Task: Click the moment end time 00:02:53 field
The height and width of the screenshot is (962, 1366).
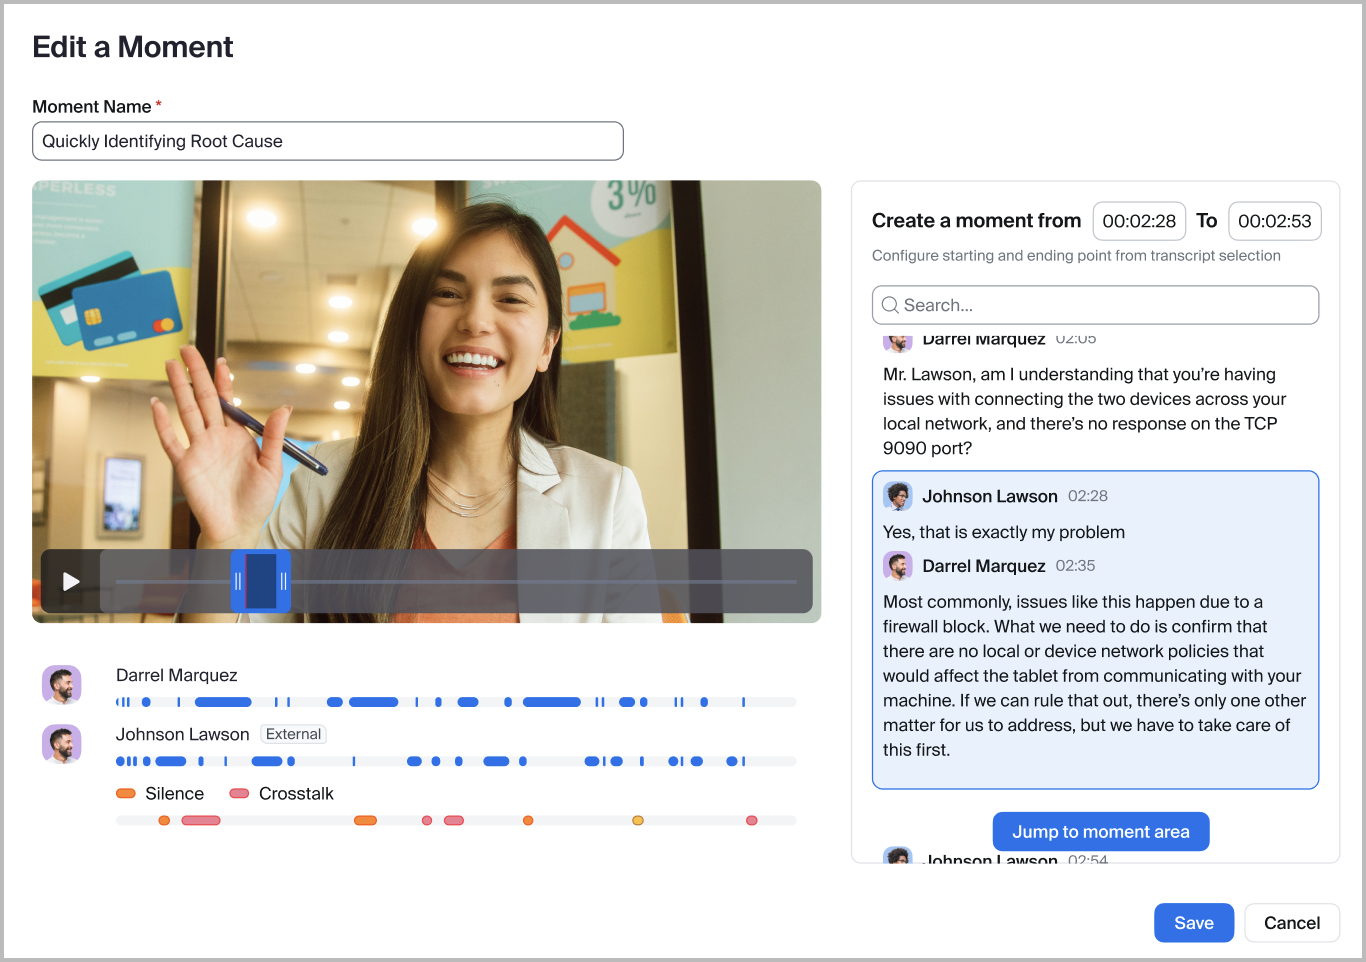Action: tap(1274, 221)
